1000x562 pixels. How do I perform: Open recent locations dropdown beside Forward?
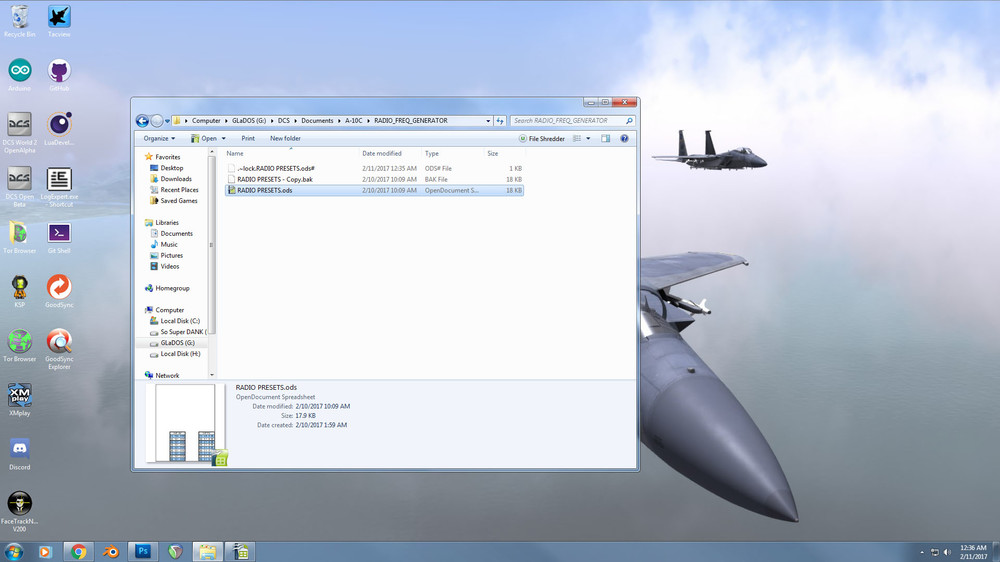pyautogui.click(x=167, y=121)
